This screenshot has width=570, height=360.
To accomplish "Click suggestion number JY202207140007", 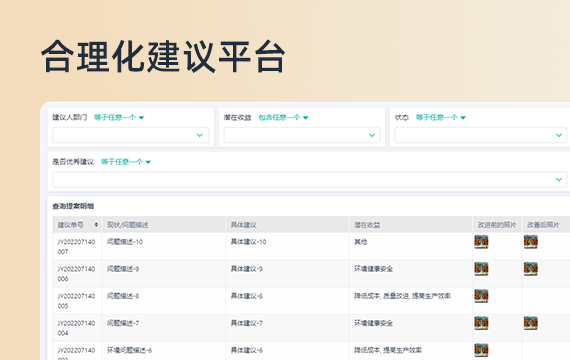I will coord(76,247).
